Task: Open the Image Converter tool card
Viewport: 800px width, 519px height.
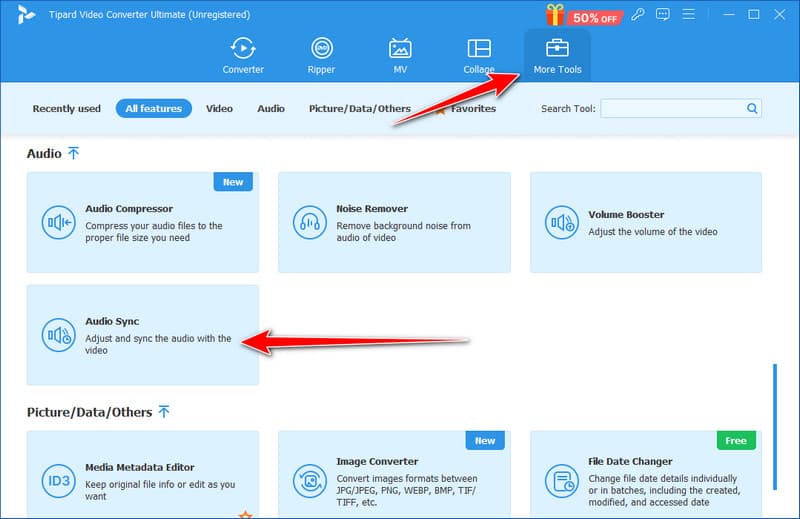Action: coord(394,474)
